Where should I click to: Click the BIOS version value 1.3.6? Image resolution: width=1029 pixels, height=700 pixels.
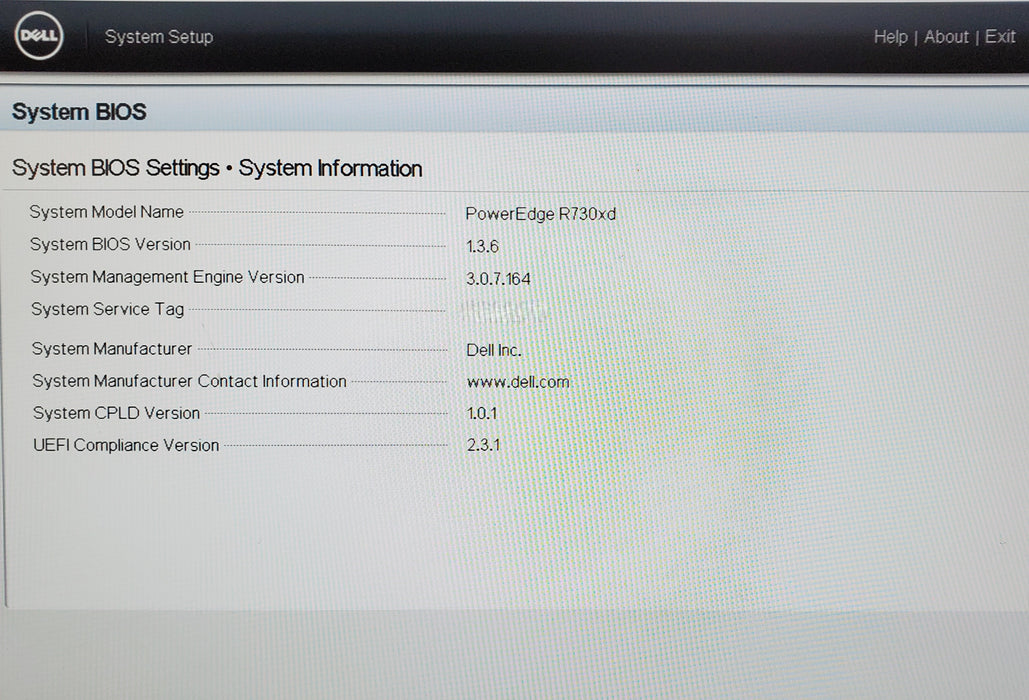click(x=482, y=246)
